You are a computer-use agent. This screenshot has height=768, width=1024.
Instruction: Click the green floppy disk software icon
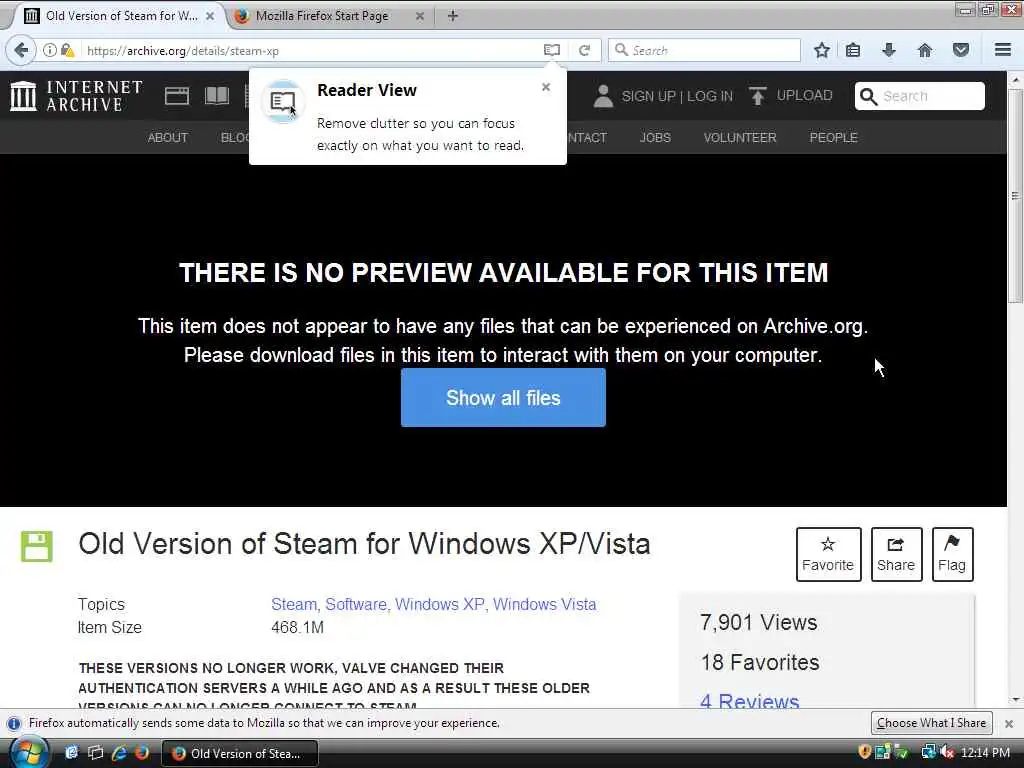tap(37, 547)
